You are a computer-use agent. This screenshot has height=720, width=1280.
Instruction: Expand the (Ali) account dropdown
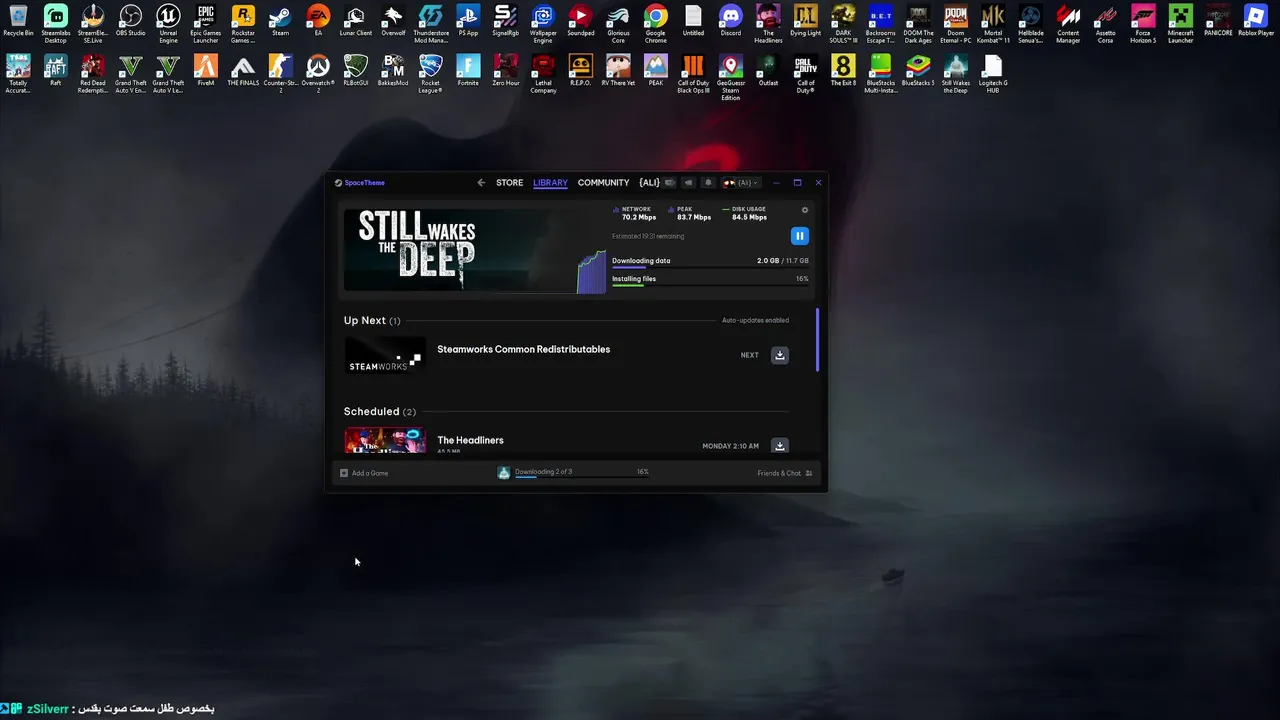(742, 183)
